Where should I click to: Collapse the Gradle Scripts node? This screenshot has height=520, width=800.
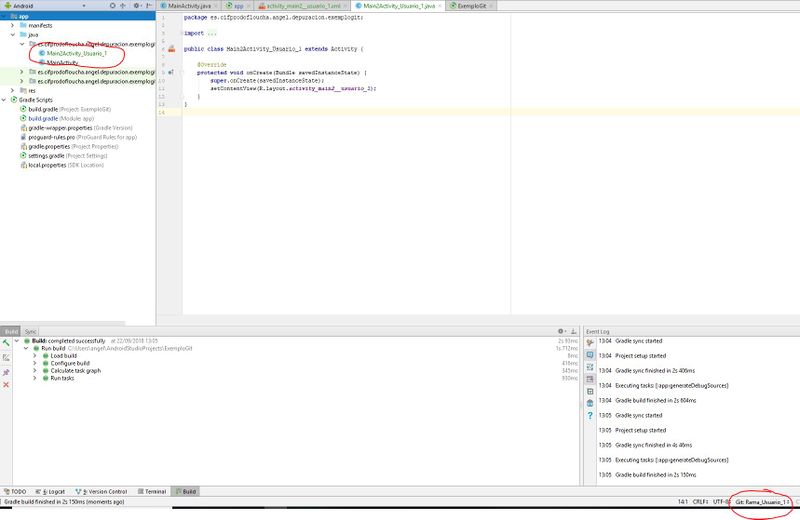[x=4, y=100]
